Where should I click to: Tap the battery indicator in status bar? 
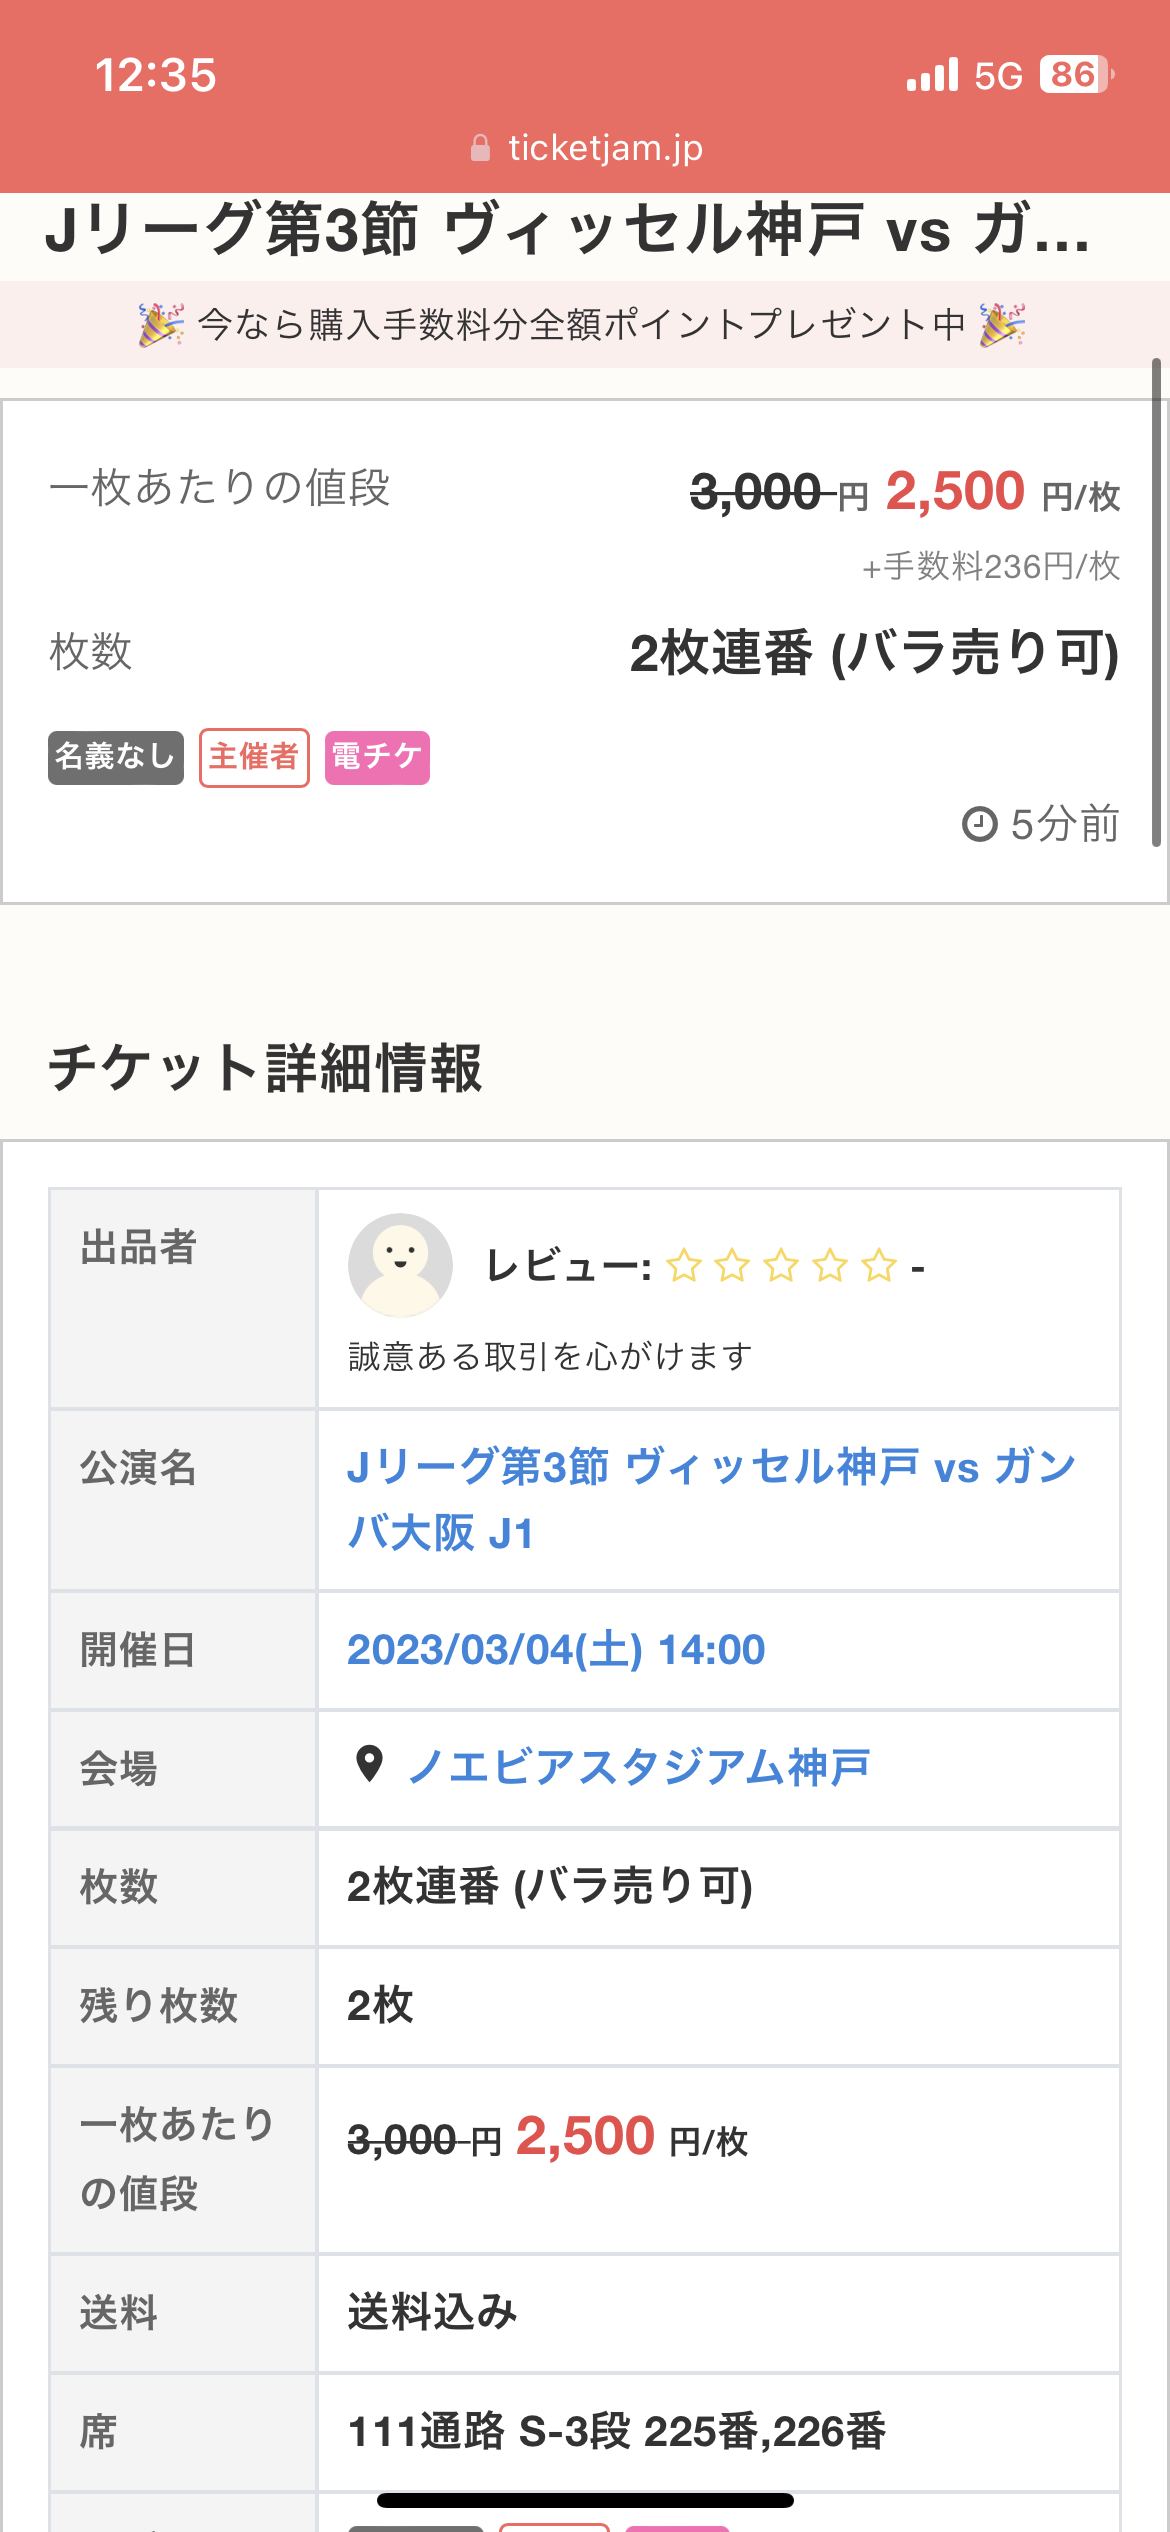[1076, 75]
